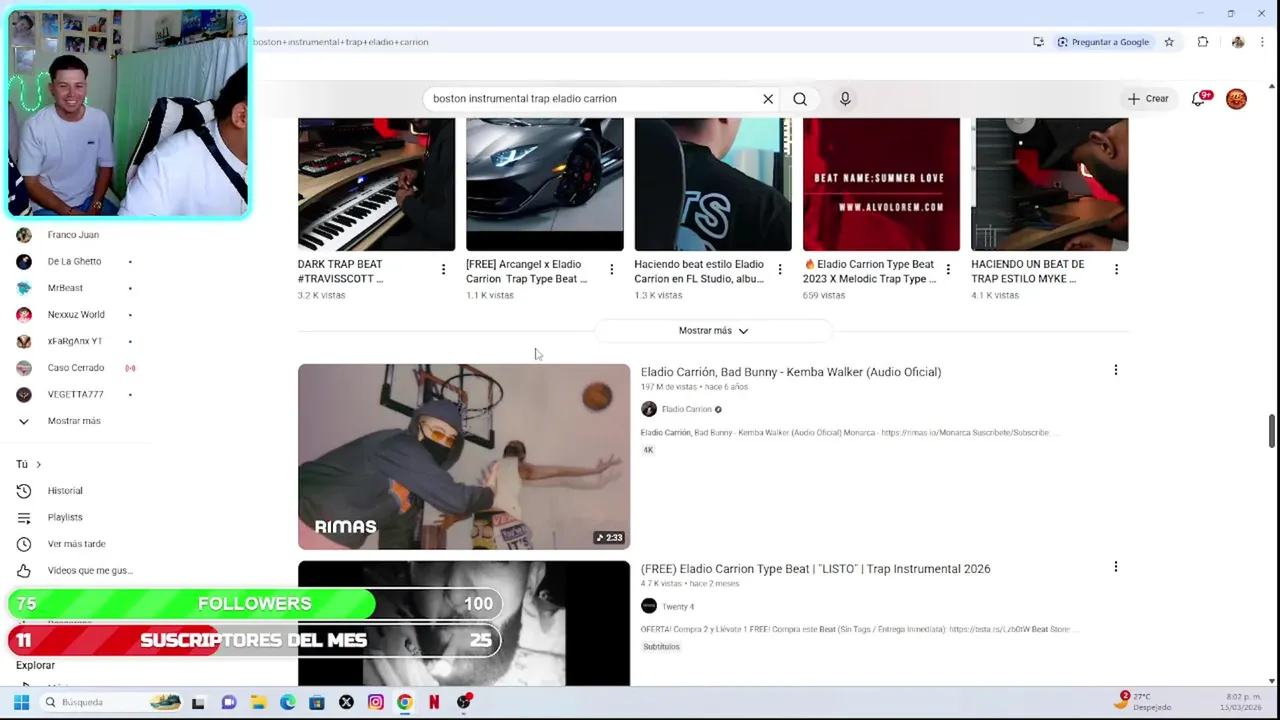This screenshot has height=720, width=1280.
Task: Click the Subtítulos badge on LISTO video
Action: click(661, 647)
